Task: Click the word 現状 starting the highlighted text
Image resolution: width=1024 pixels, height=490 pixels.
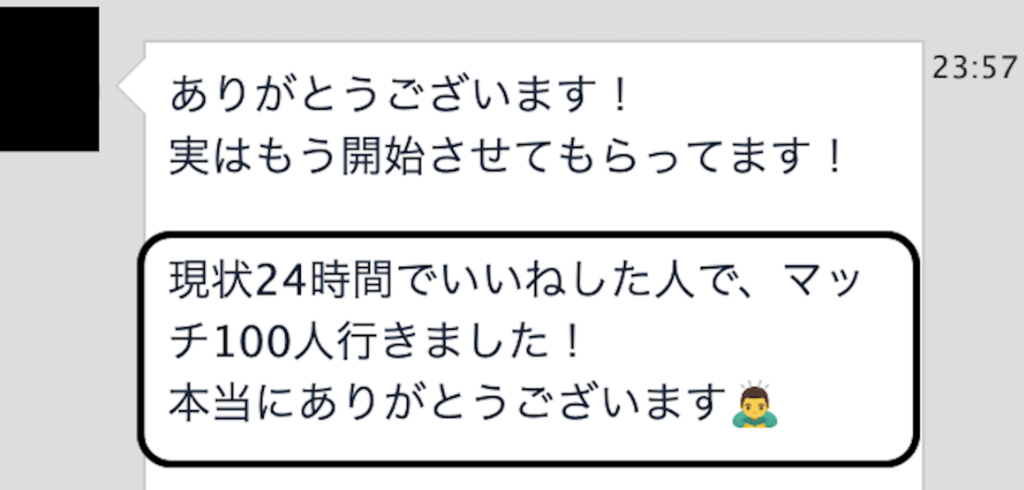Action: point(212,282)
